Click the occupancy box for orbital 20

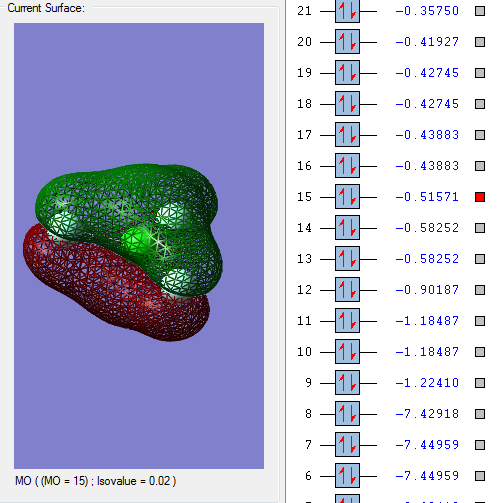click(x=347, y=42)
